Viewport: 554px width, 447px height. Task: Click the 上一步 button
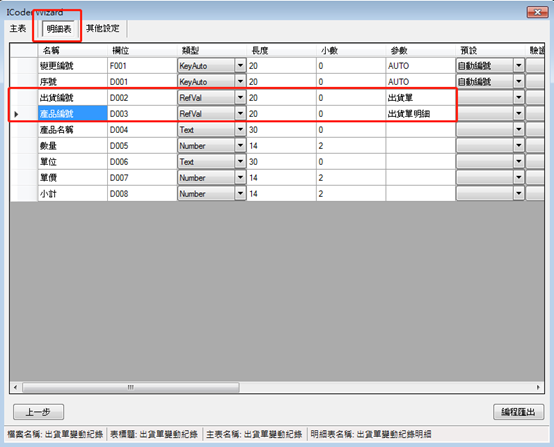pos(39,412)
